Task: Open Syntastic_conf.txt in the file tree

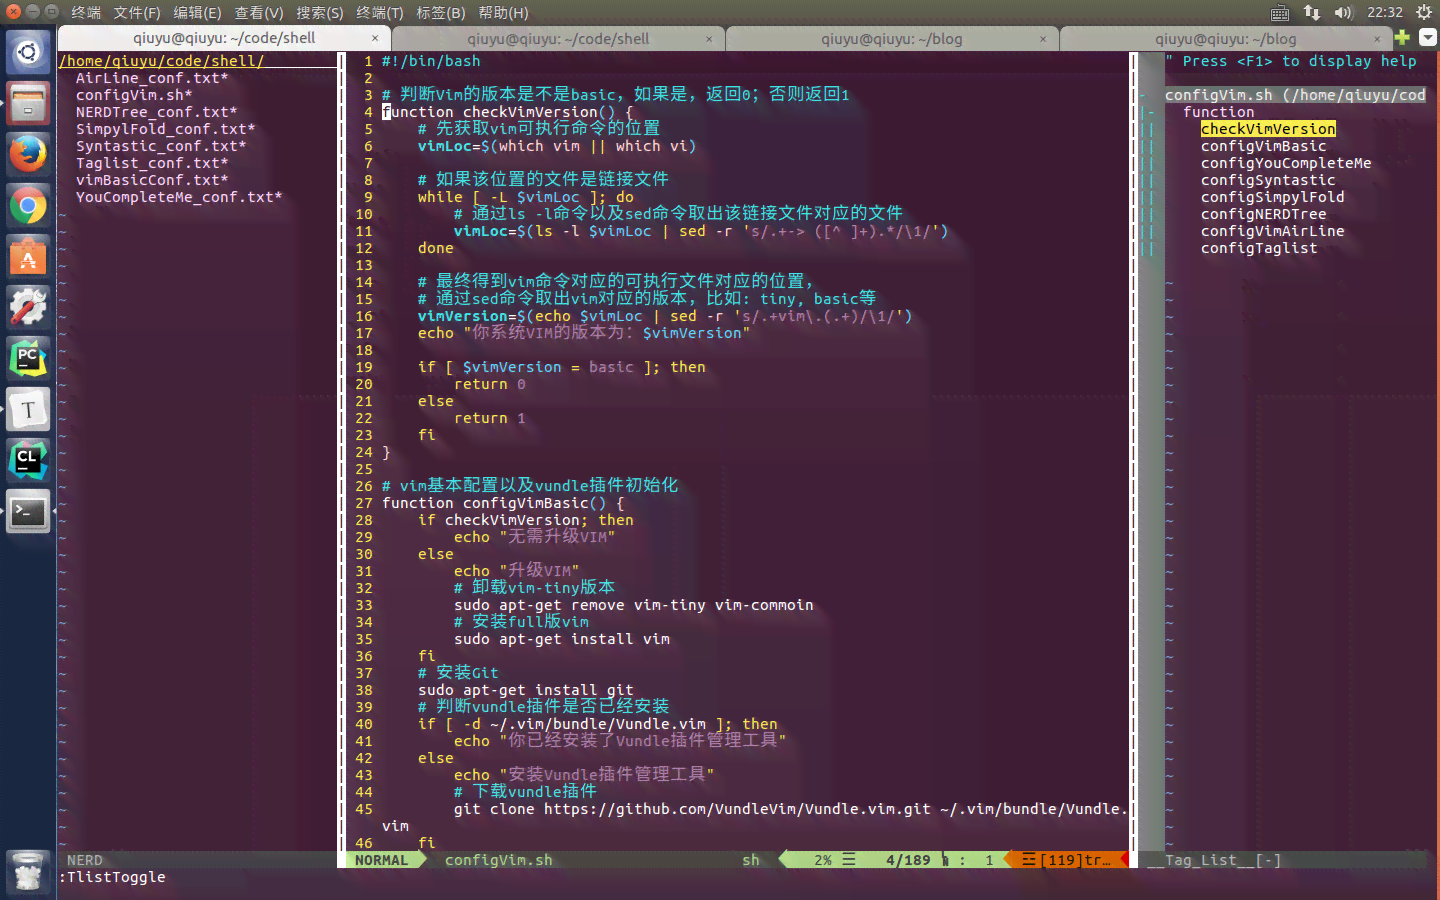Action: (161, 146)
